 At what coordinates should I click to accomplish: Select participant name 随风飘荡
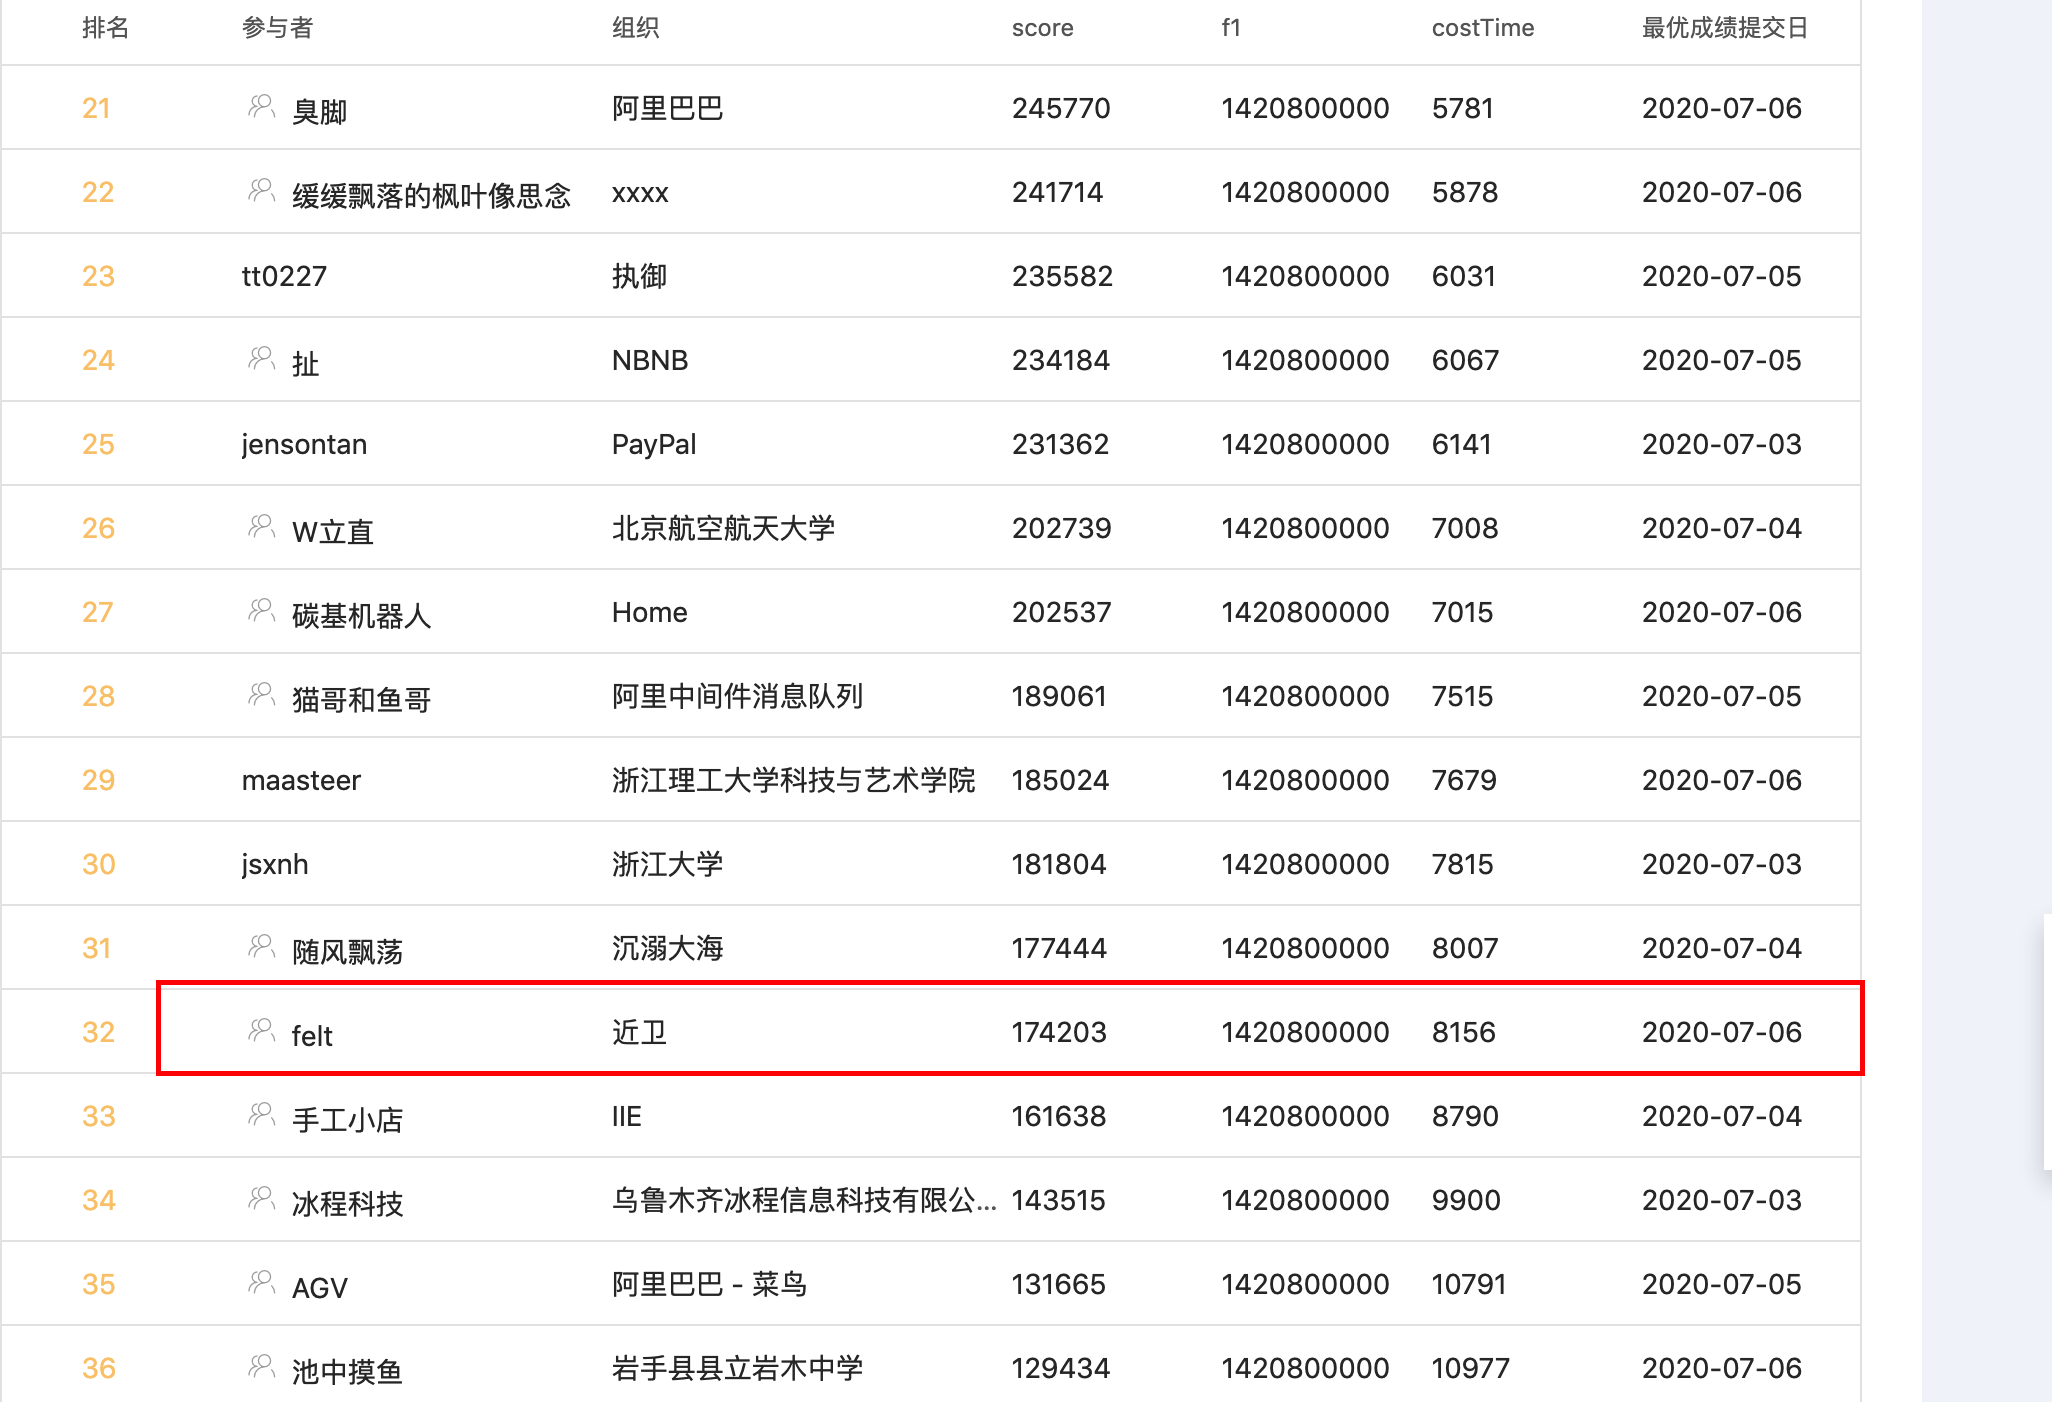[348, 952]
